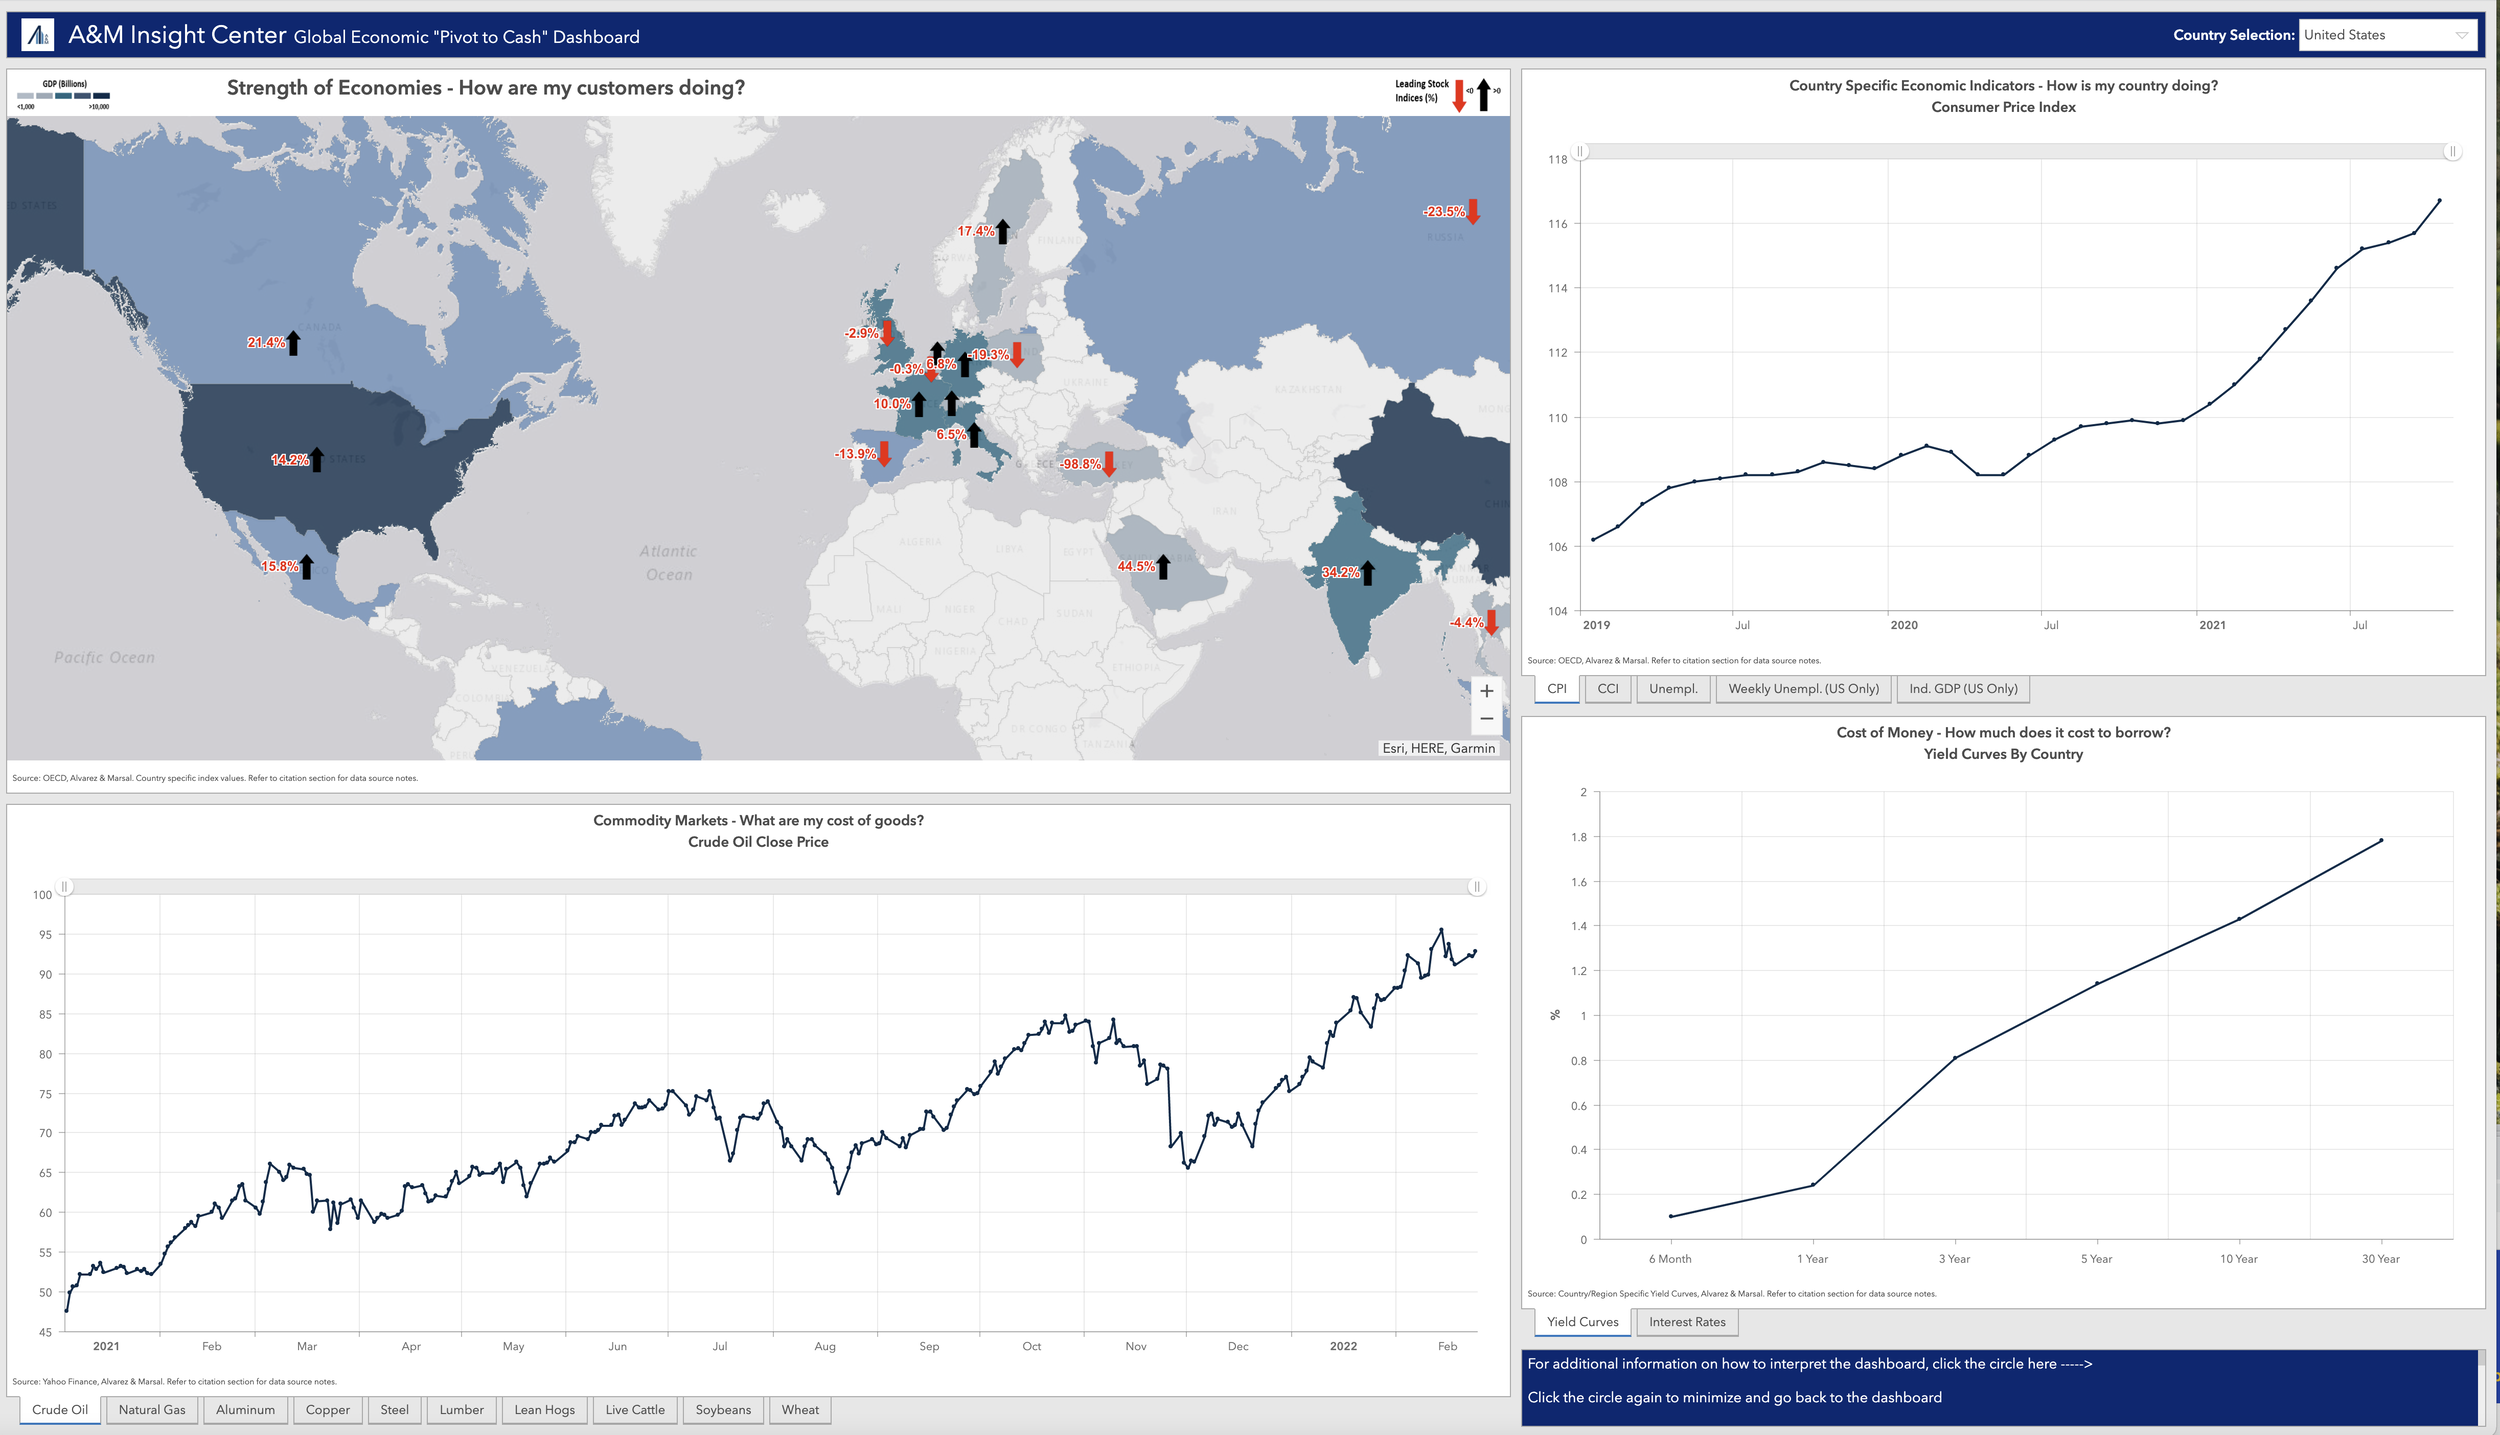Select the Copper commodity tab
The image size is (2500, 1435).
327,1409
